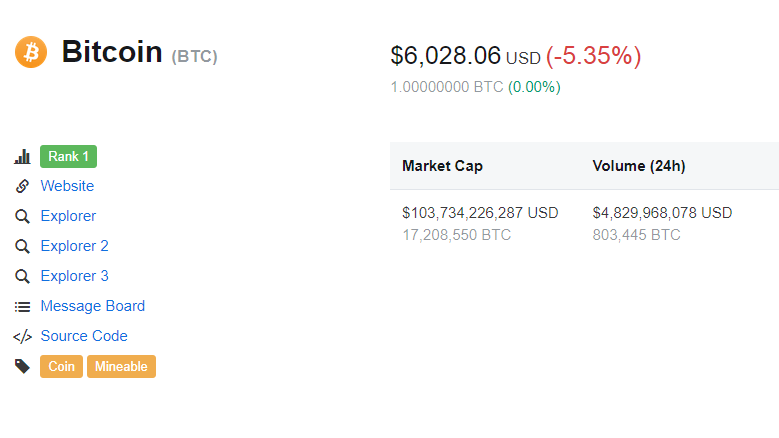Click the green Rank 1 badge
Screen dimensions: 779x438
click(x=68, y=157)
